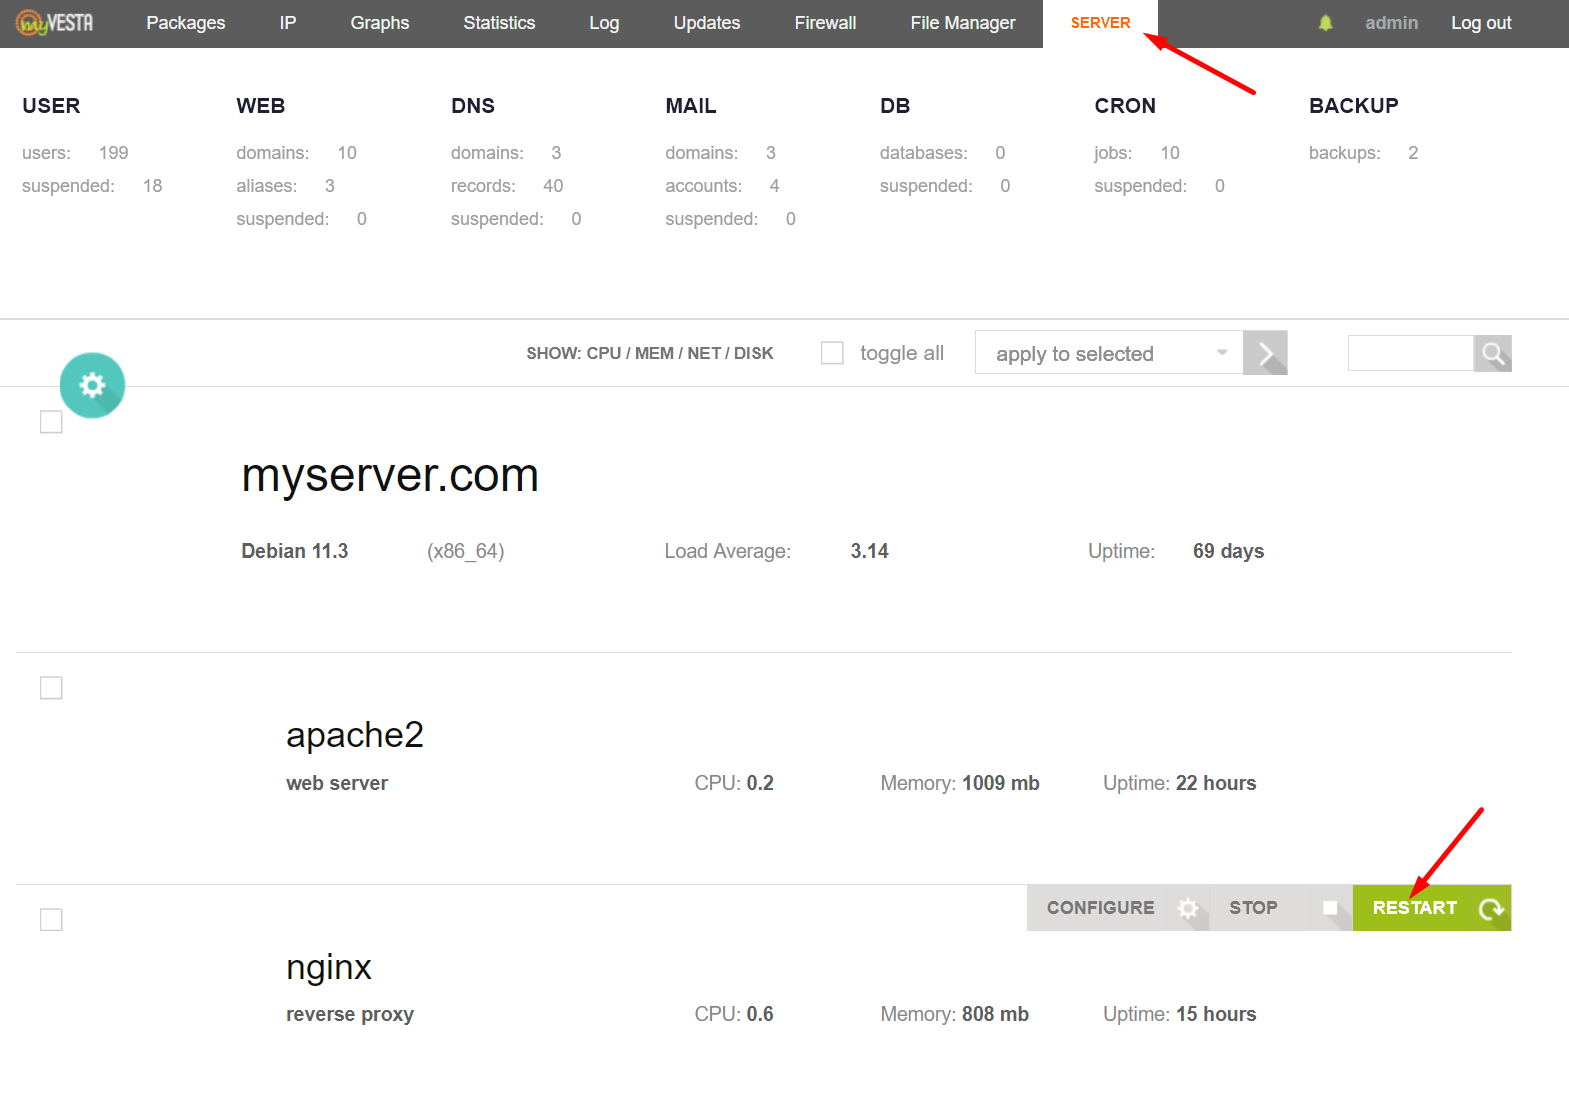1569x1095 pixels.
Task: Configure the nginx service
Action: 1118,908
